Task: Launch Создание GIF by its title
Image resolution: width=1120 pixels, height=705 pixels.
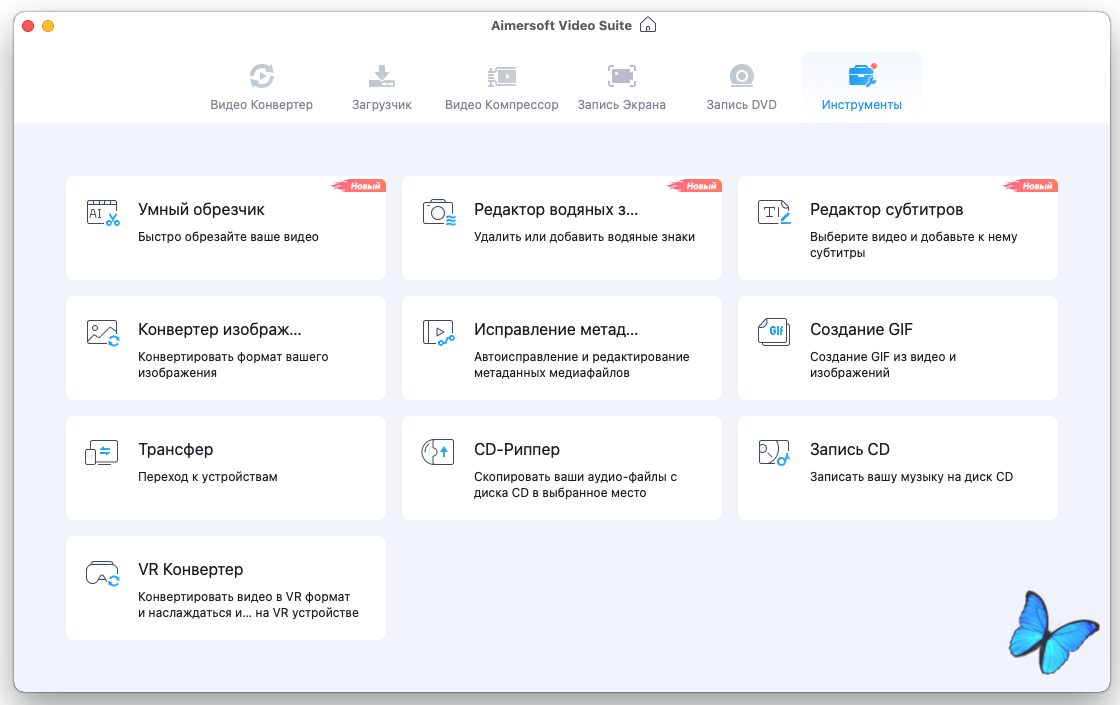Action: point(861,330)
